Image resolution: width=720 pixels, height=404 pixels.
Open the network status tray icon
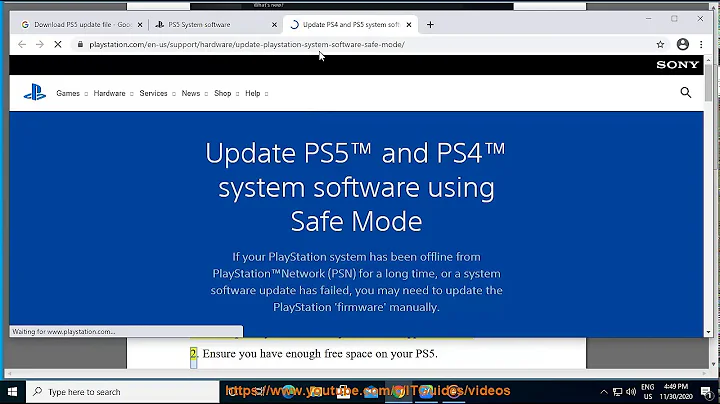618,392
